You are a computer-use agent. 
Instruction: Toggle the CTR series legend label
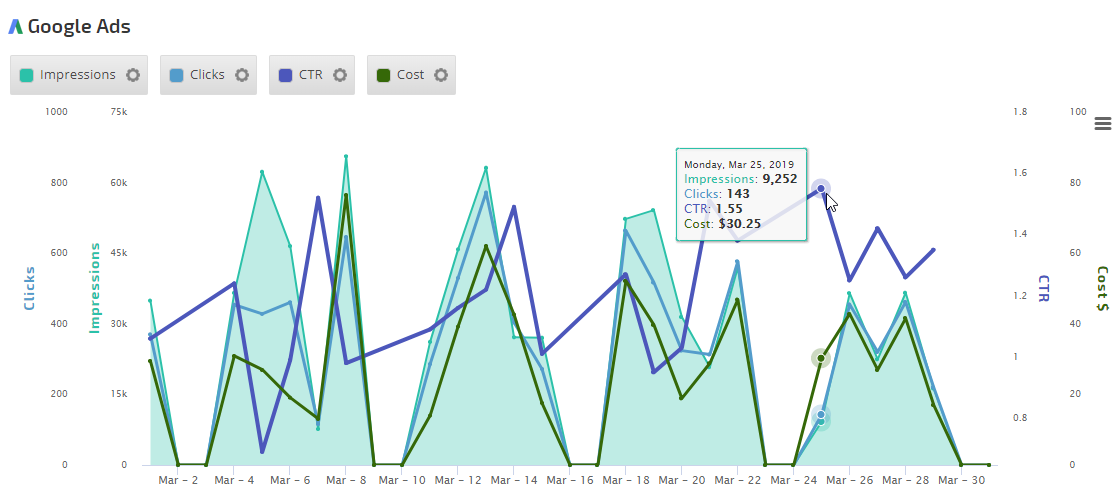(x=311, y=75)
